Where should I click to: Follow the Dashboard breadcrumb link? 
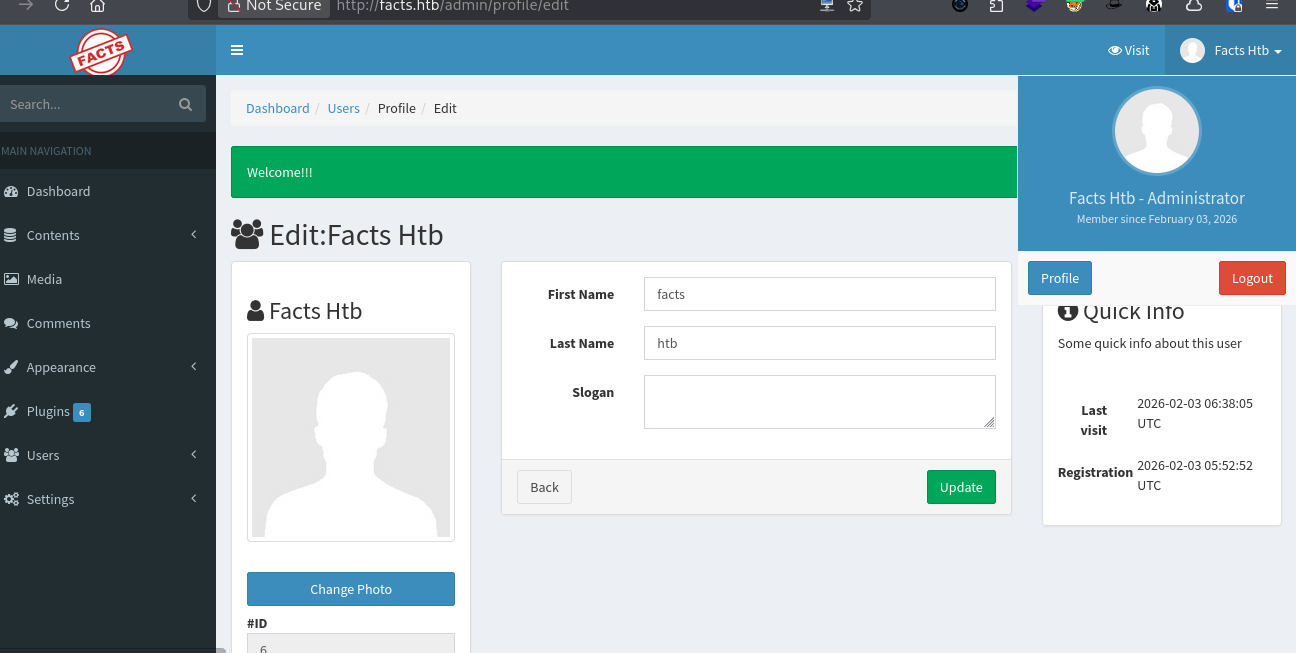[x=277, y=108]
